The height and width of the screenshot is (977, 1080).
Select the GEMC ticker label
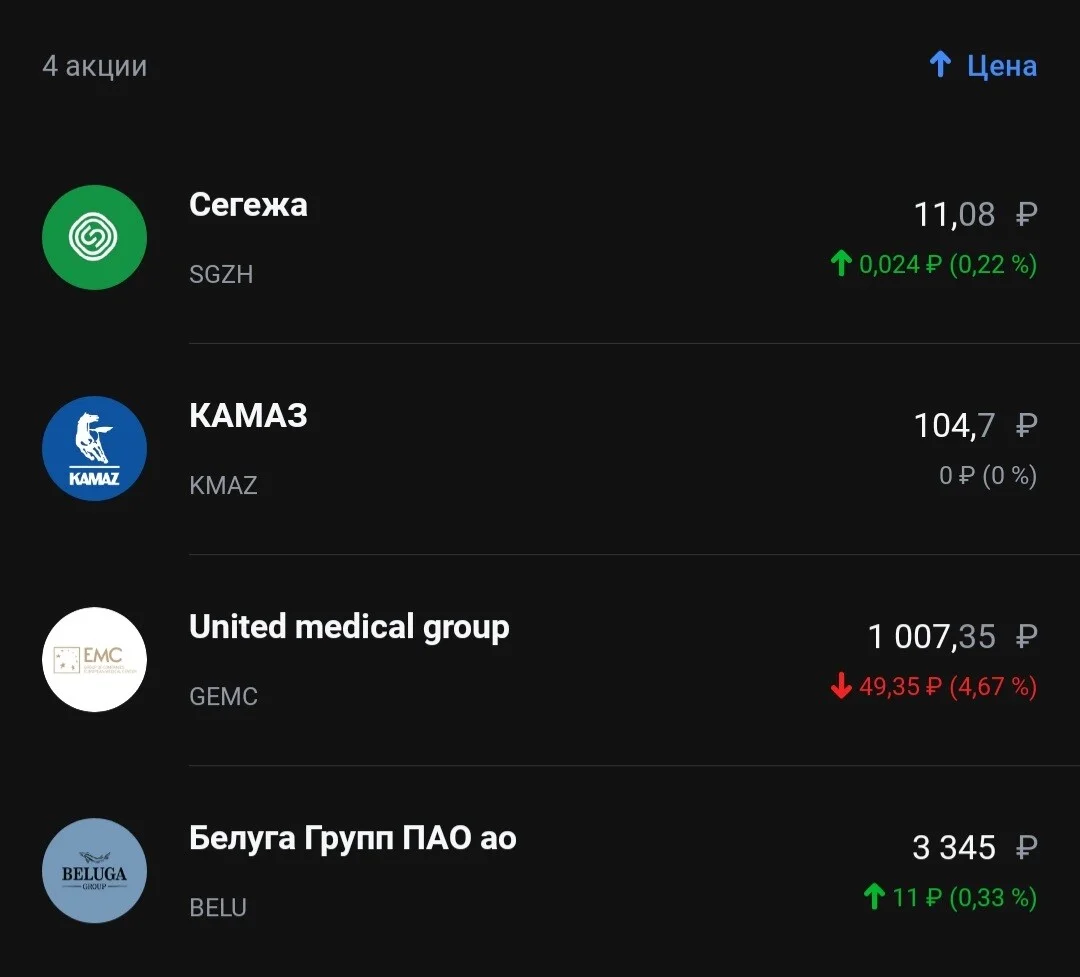click(223, 696)
